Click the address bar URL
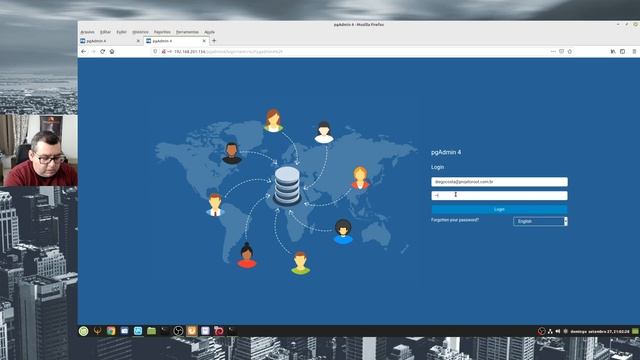 [x=229, y=52]
